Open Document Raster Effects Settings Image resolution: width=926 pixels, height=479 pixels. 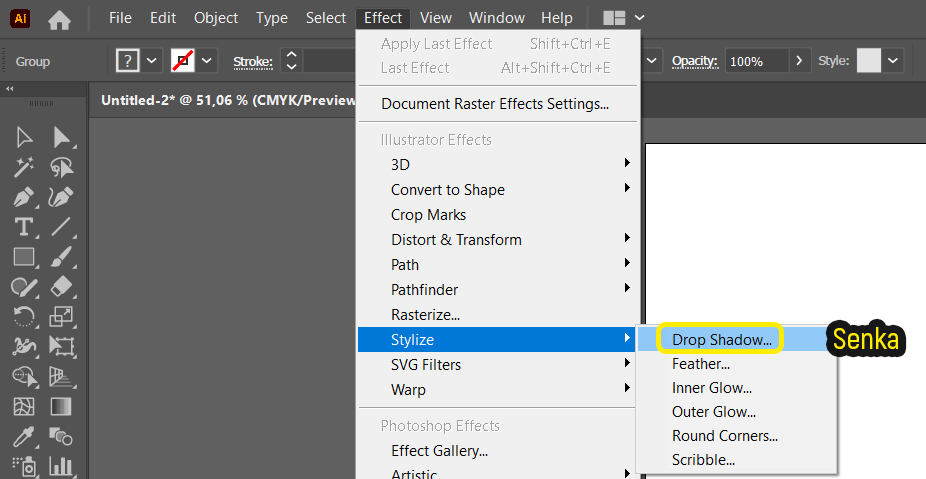coord(495,104)
